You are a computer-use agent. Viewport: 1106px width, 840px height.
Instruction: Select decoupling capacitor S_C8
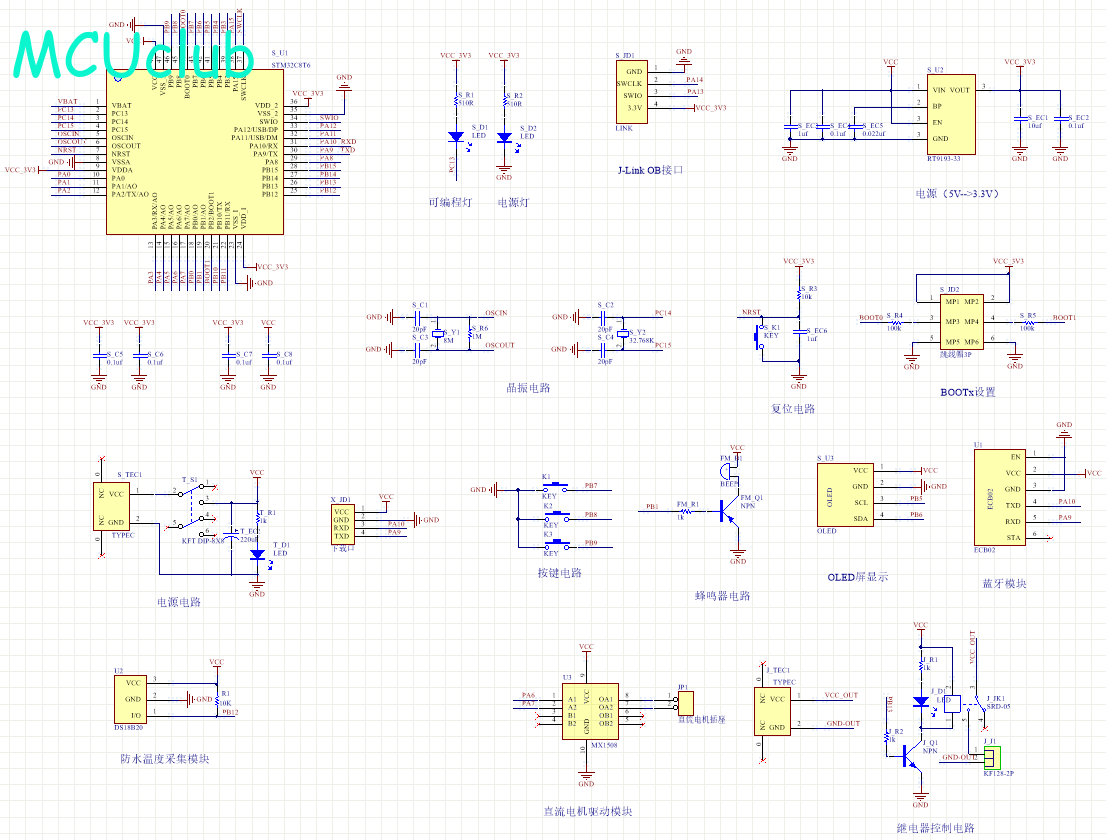point(269,356)
